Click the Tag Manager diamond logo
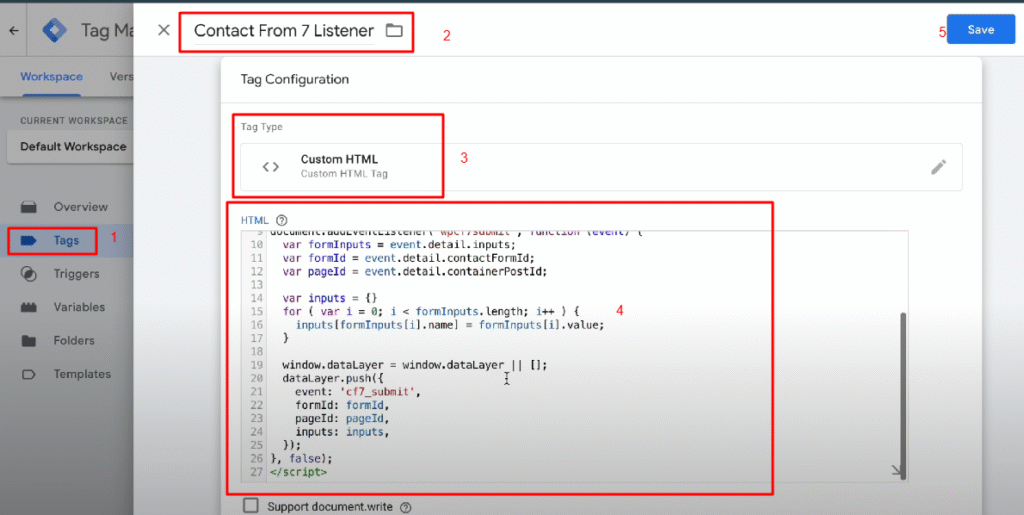The image size is (1024, 515). (55, 31)
